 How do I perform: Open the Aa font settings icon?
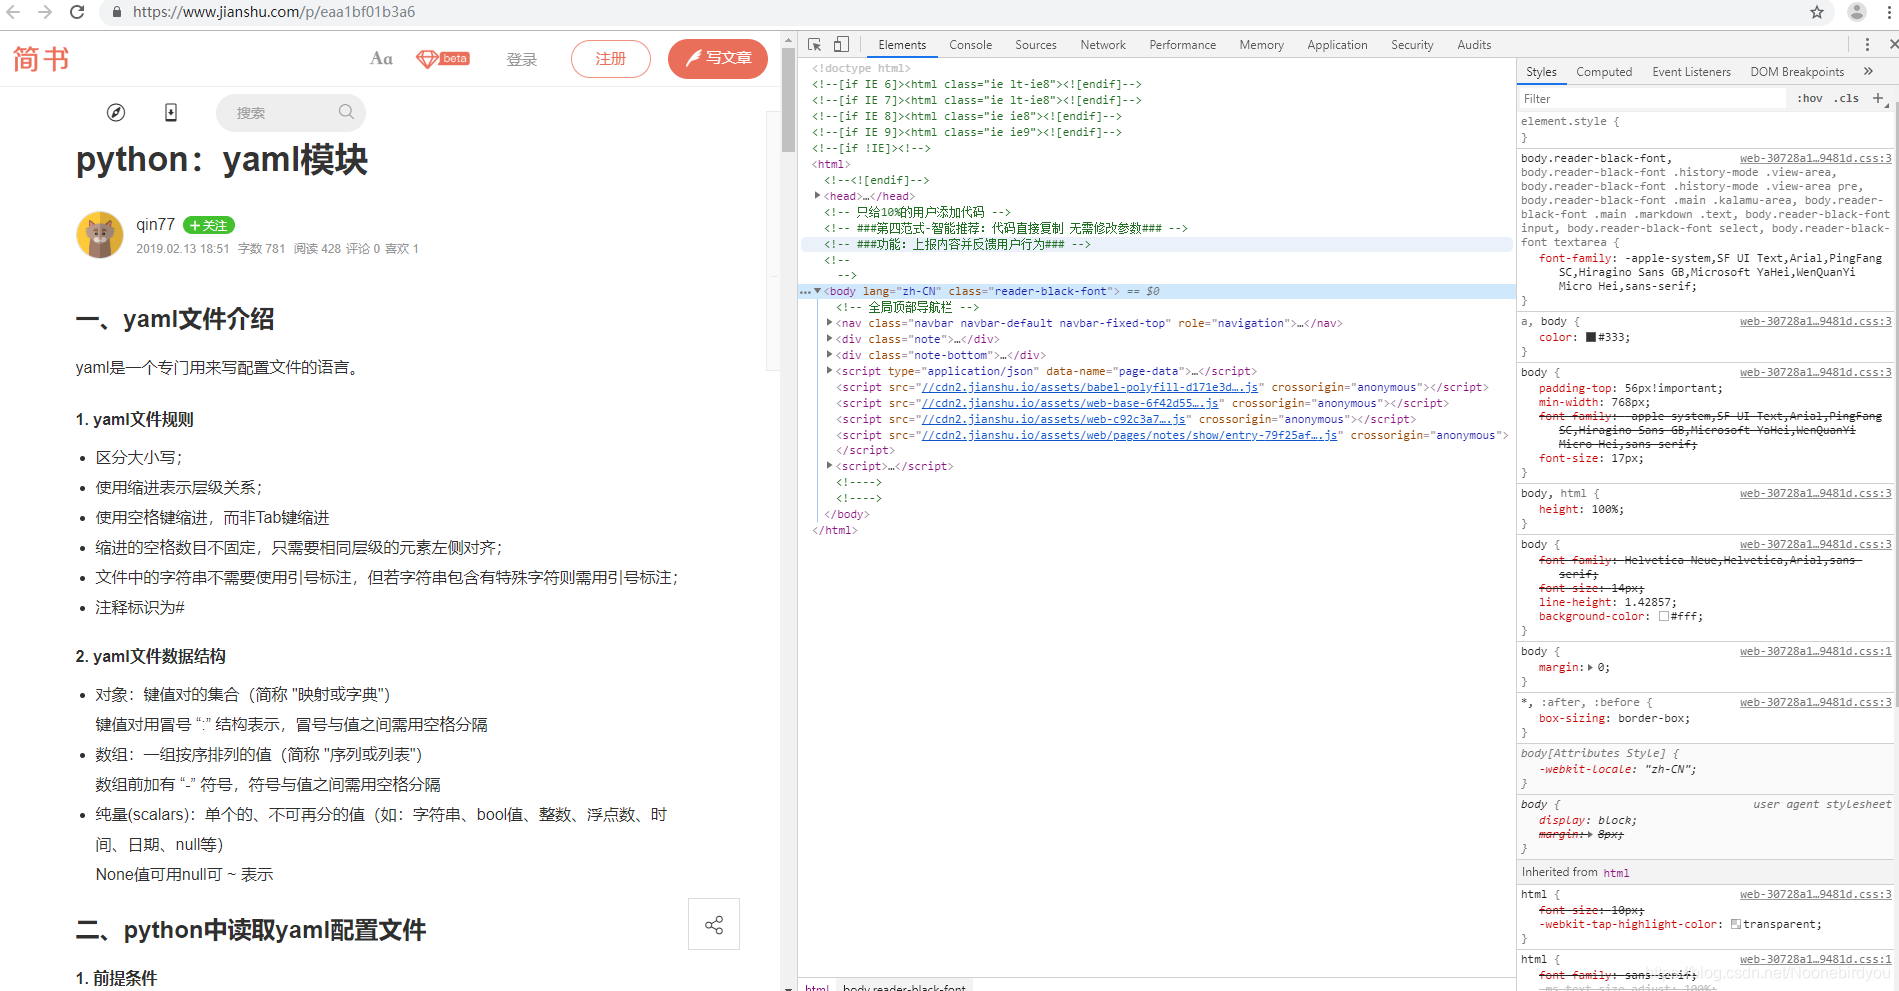381,59
